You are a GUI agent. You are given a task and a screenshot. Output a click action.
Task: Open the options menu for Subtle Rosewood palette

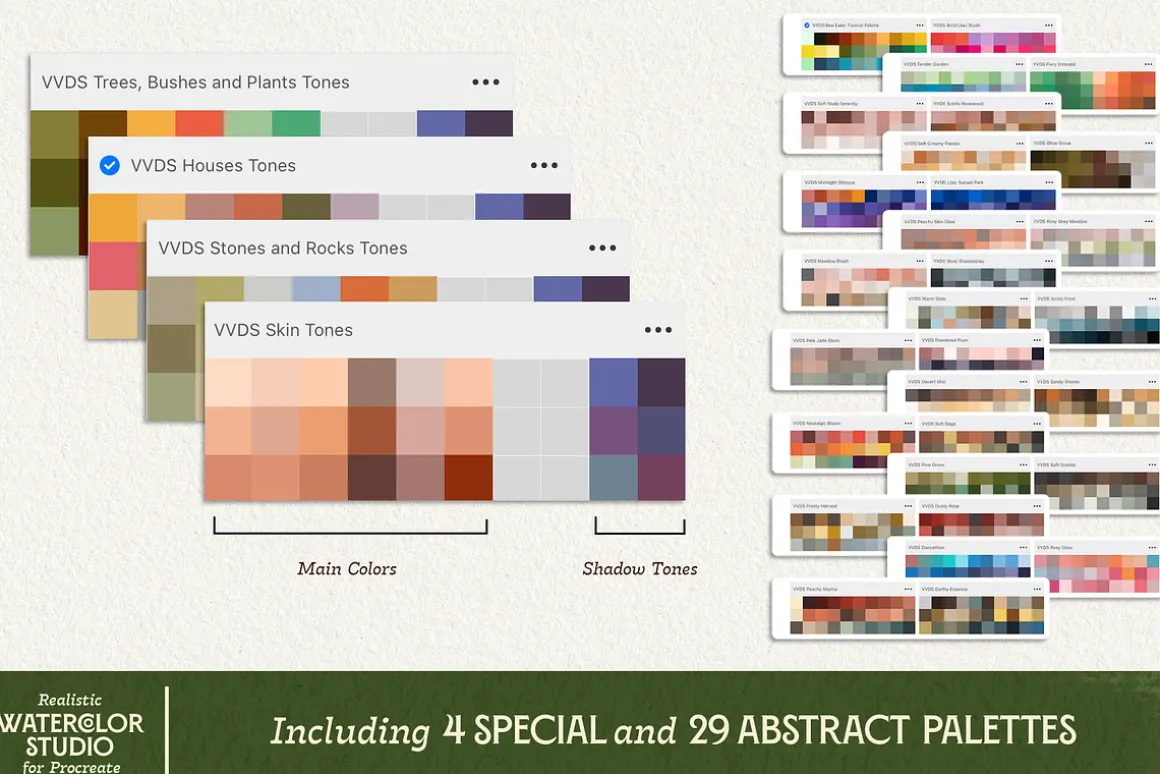click(x=1049, y=104)
